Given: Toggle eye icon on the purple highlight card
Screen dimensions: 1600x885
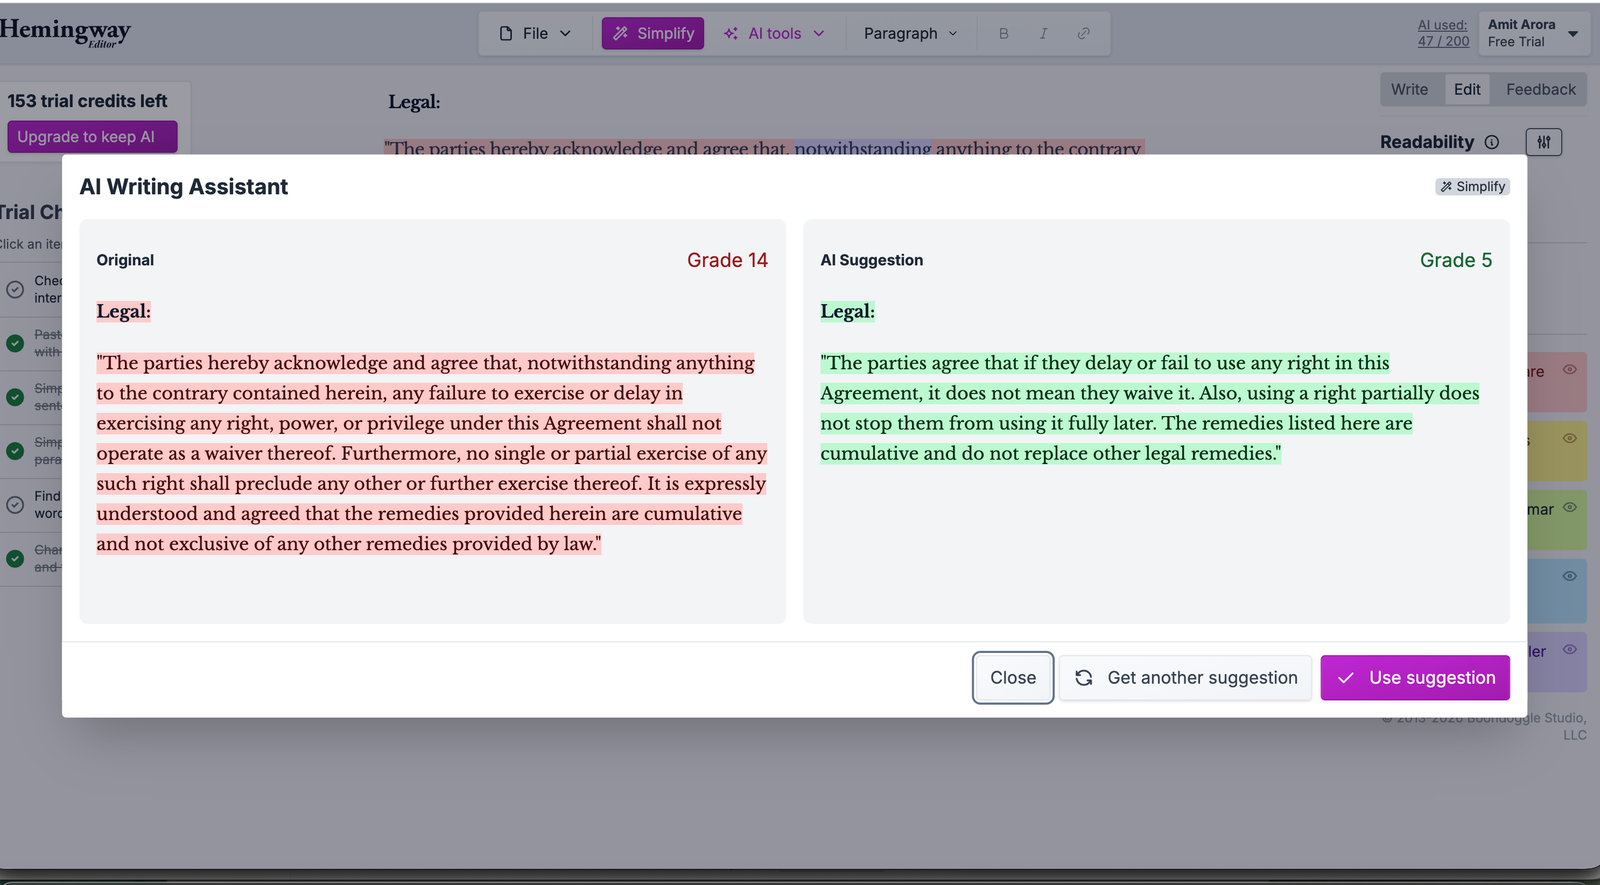Looking at the screenshot, I should tap(1569, 649).
